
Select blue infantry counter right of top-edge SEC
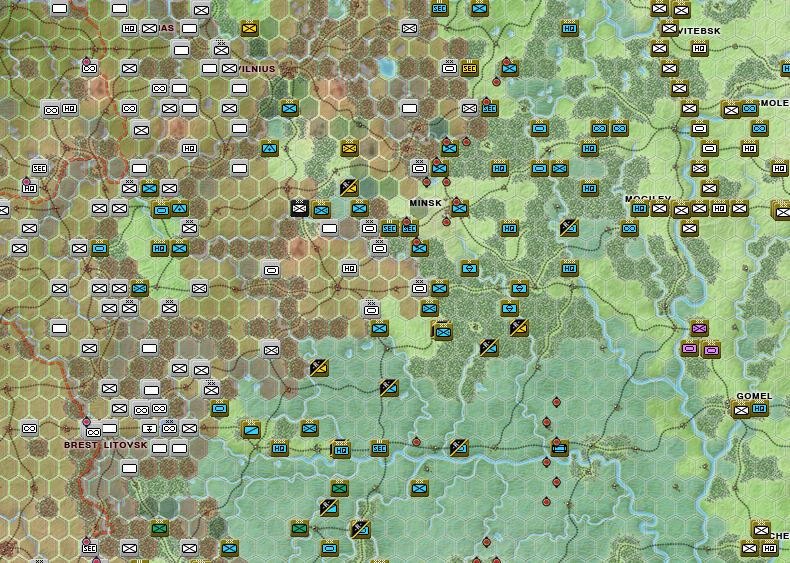480,9
